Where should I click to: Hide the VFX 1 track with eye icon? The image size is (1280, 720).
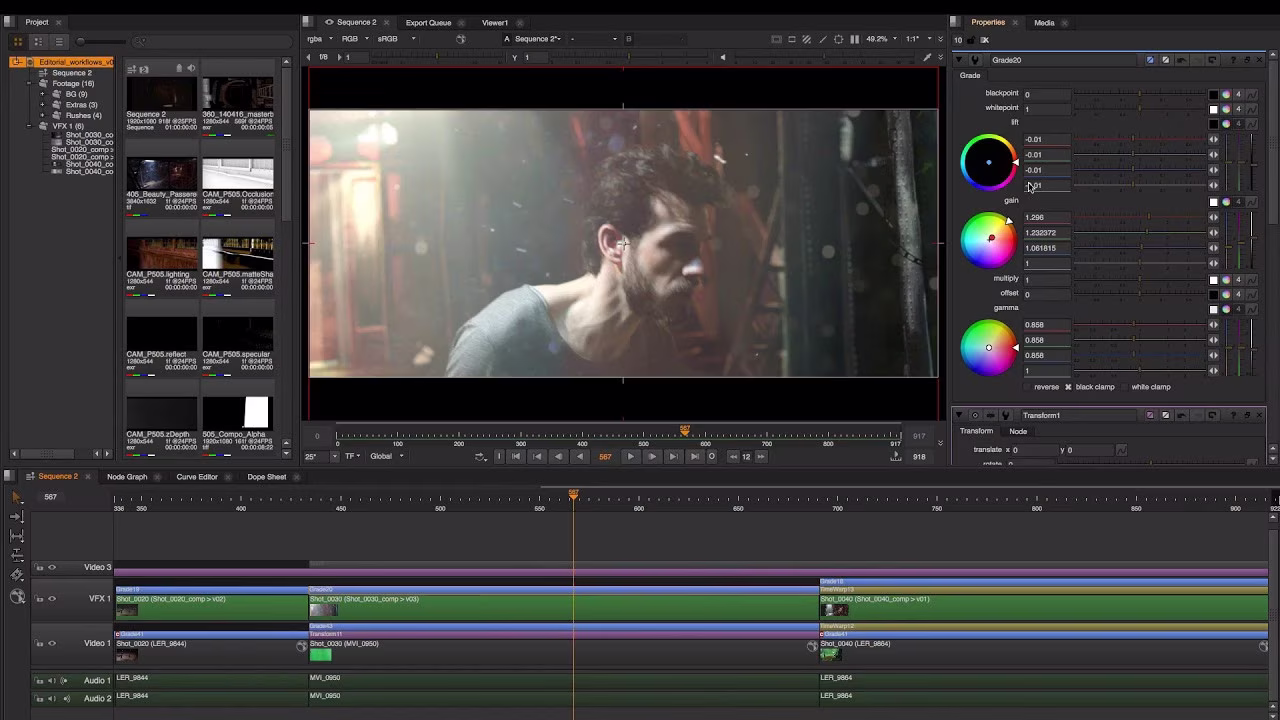(x=52, y=599)
